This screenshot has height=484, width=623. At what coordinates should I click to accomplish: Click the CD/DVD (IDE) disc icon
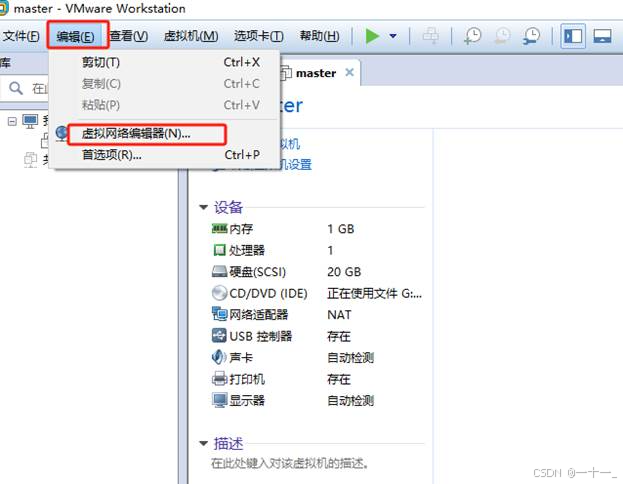pos(219,293)
